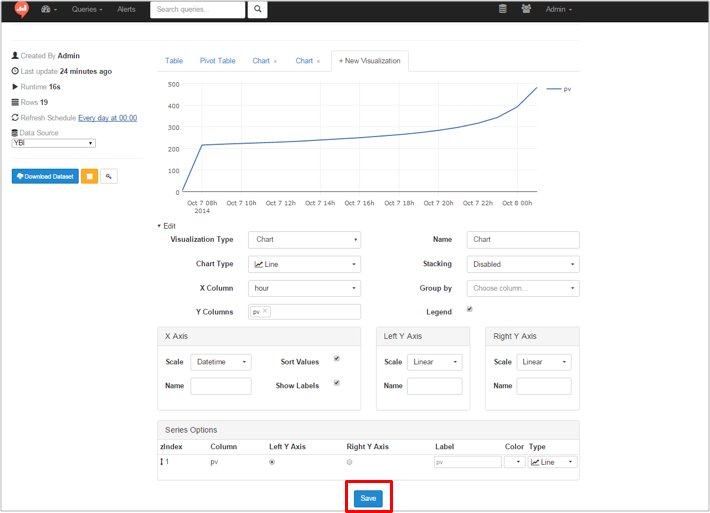Switch to the Pivot Table tab
The image size is (710, 513).
218,61
